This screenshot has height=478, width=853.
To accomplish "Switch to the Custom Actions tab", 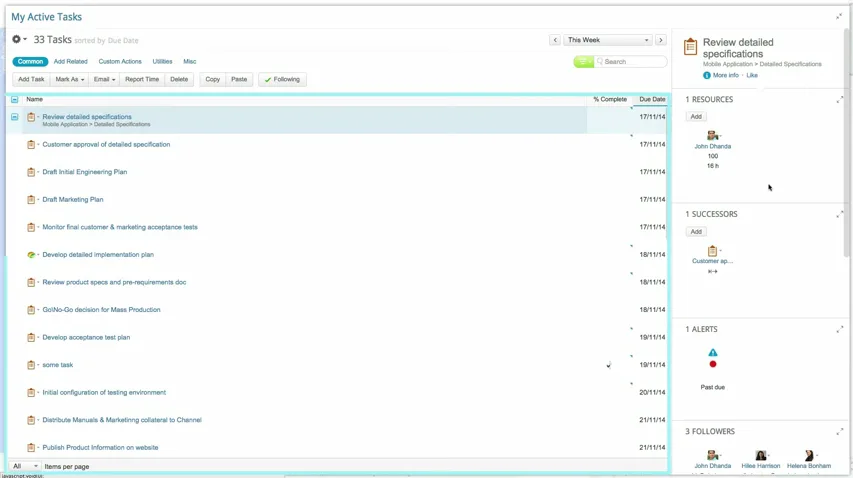I will point(120,61).
